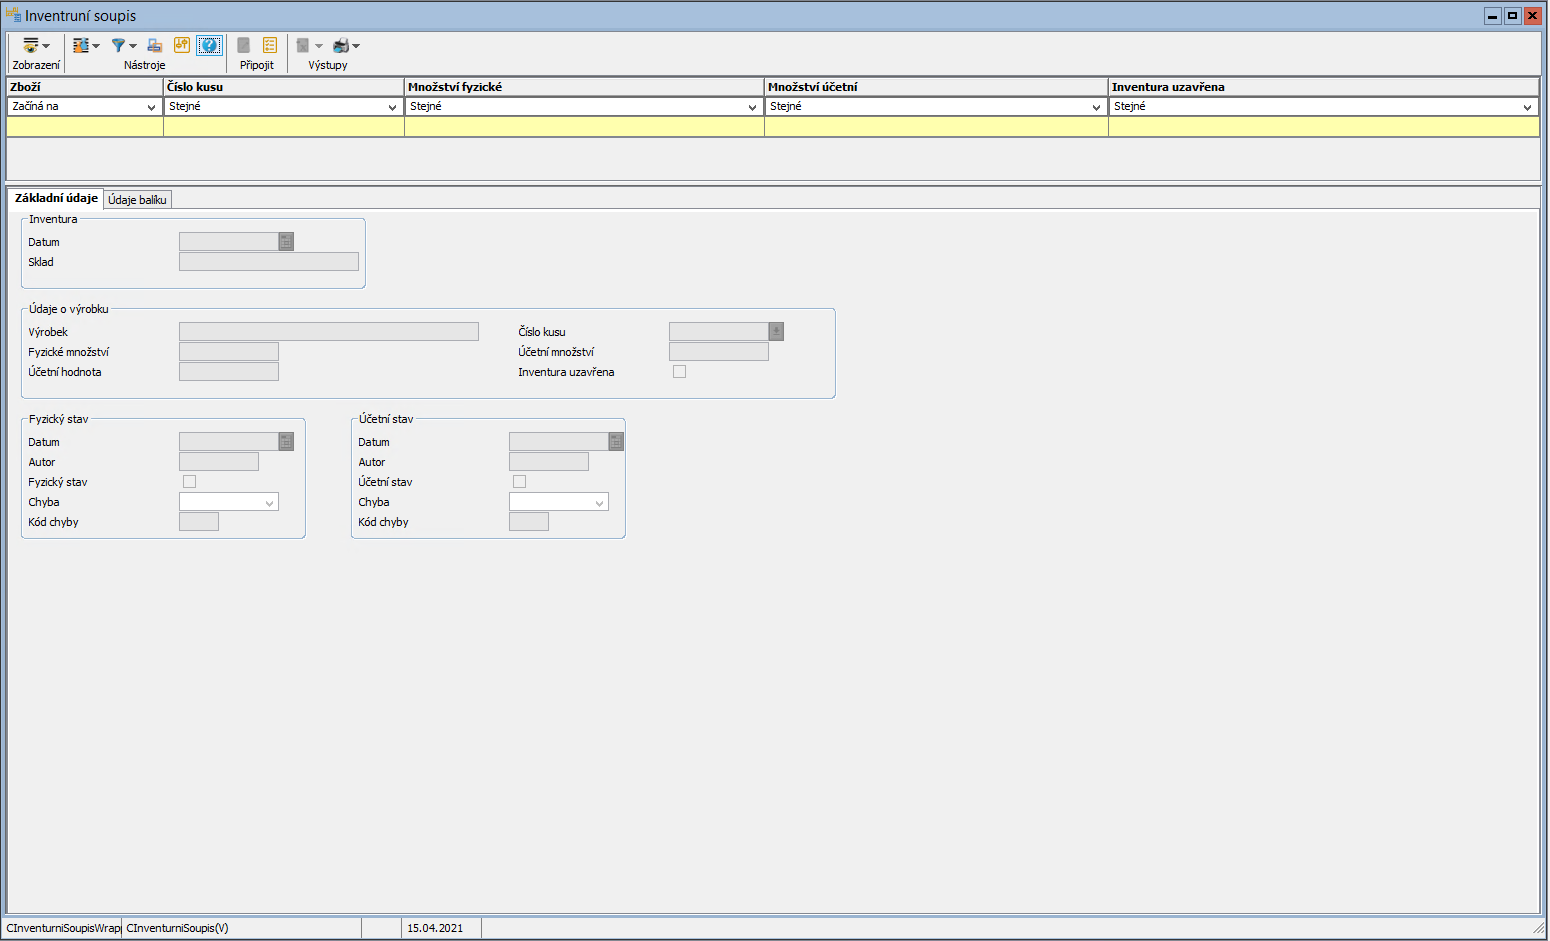Screen dimensions: 1550x941
Task: Open the Zobrazení view eye icon
Action: (x=31, y=46)
